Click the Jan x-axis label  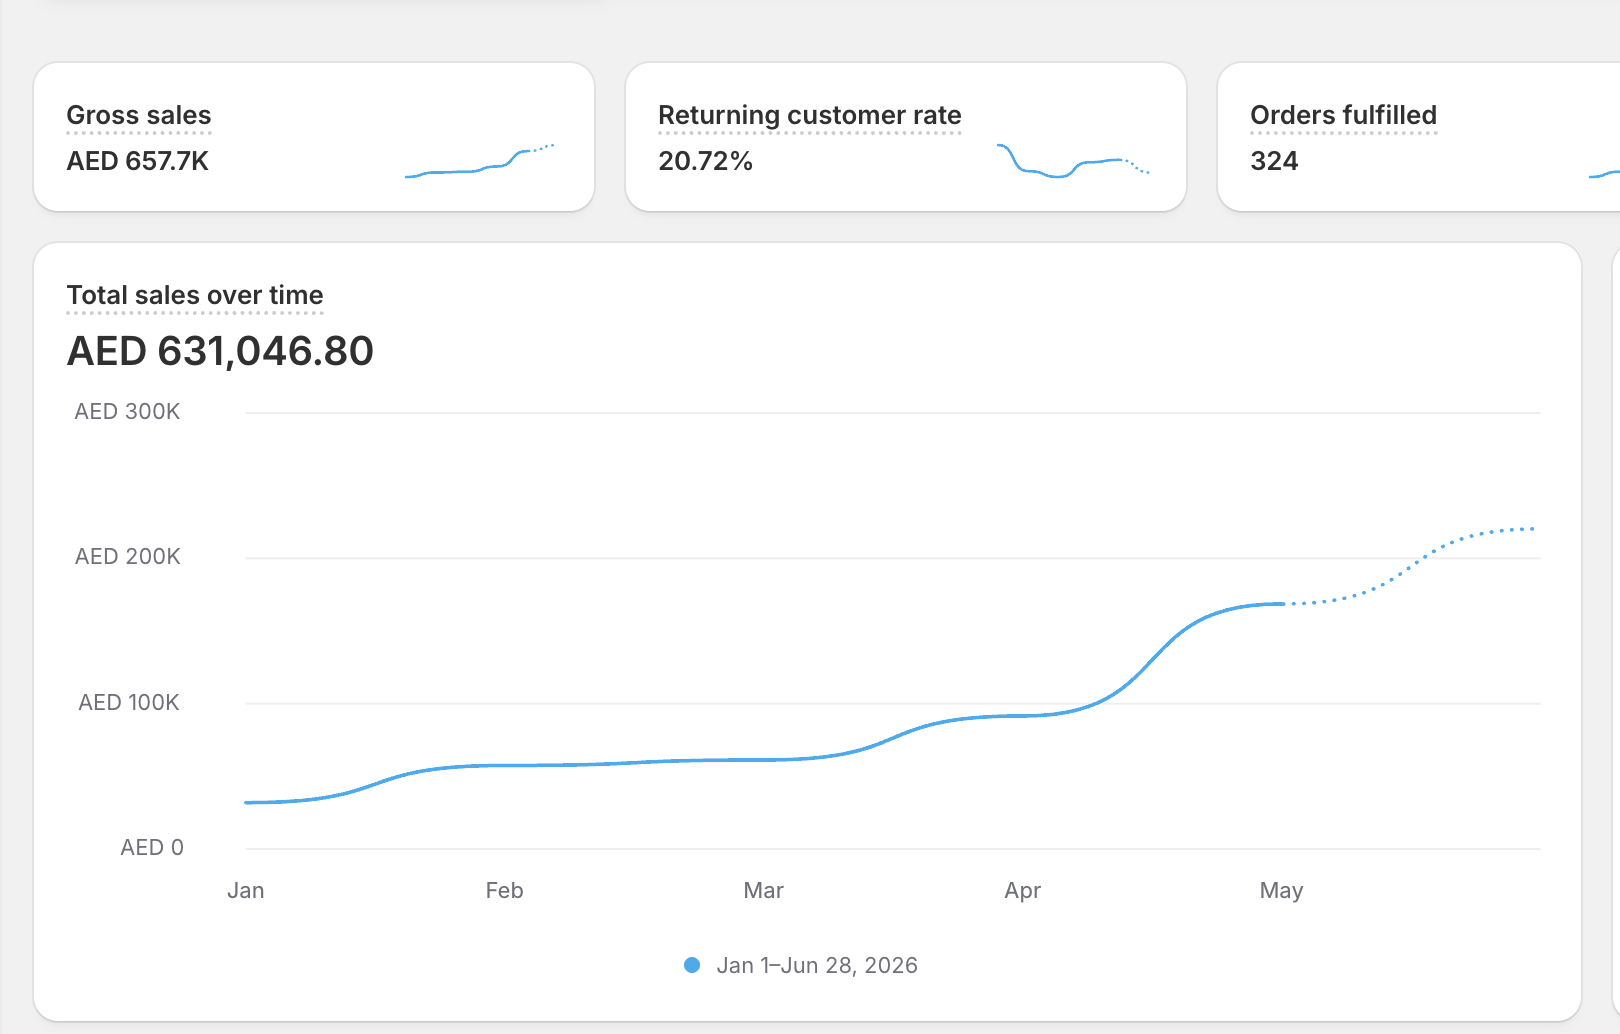pyautogui.click(x=246, y=891)
